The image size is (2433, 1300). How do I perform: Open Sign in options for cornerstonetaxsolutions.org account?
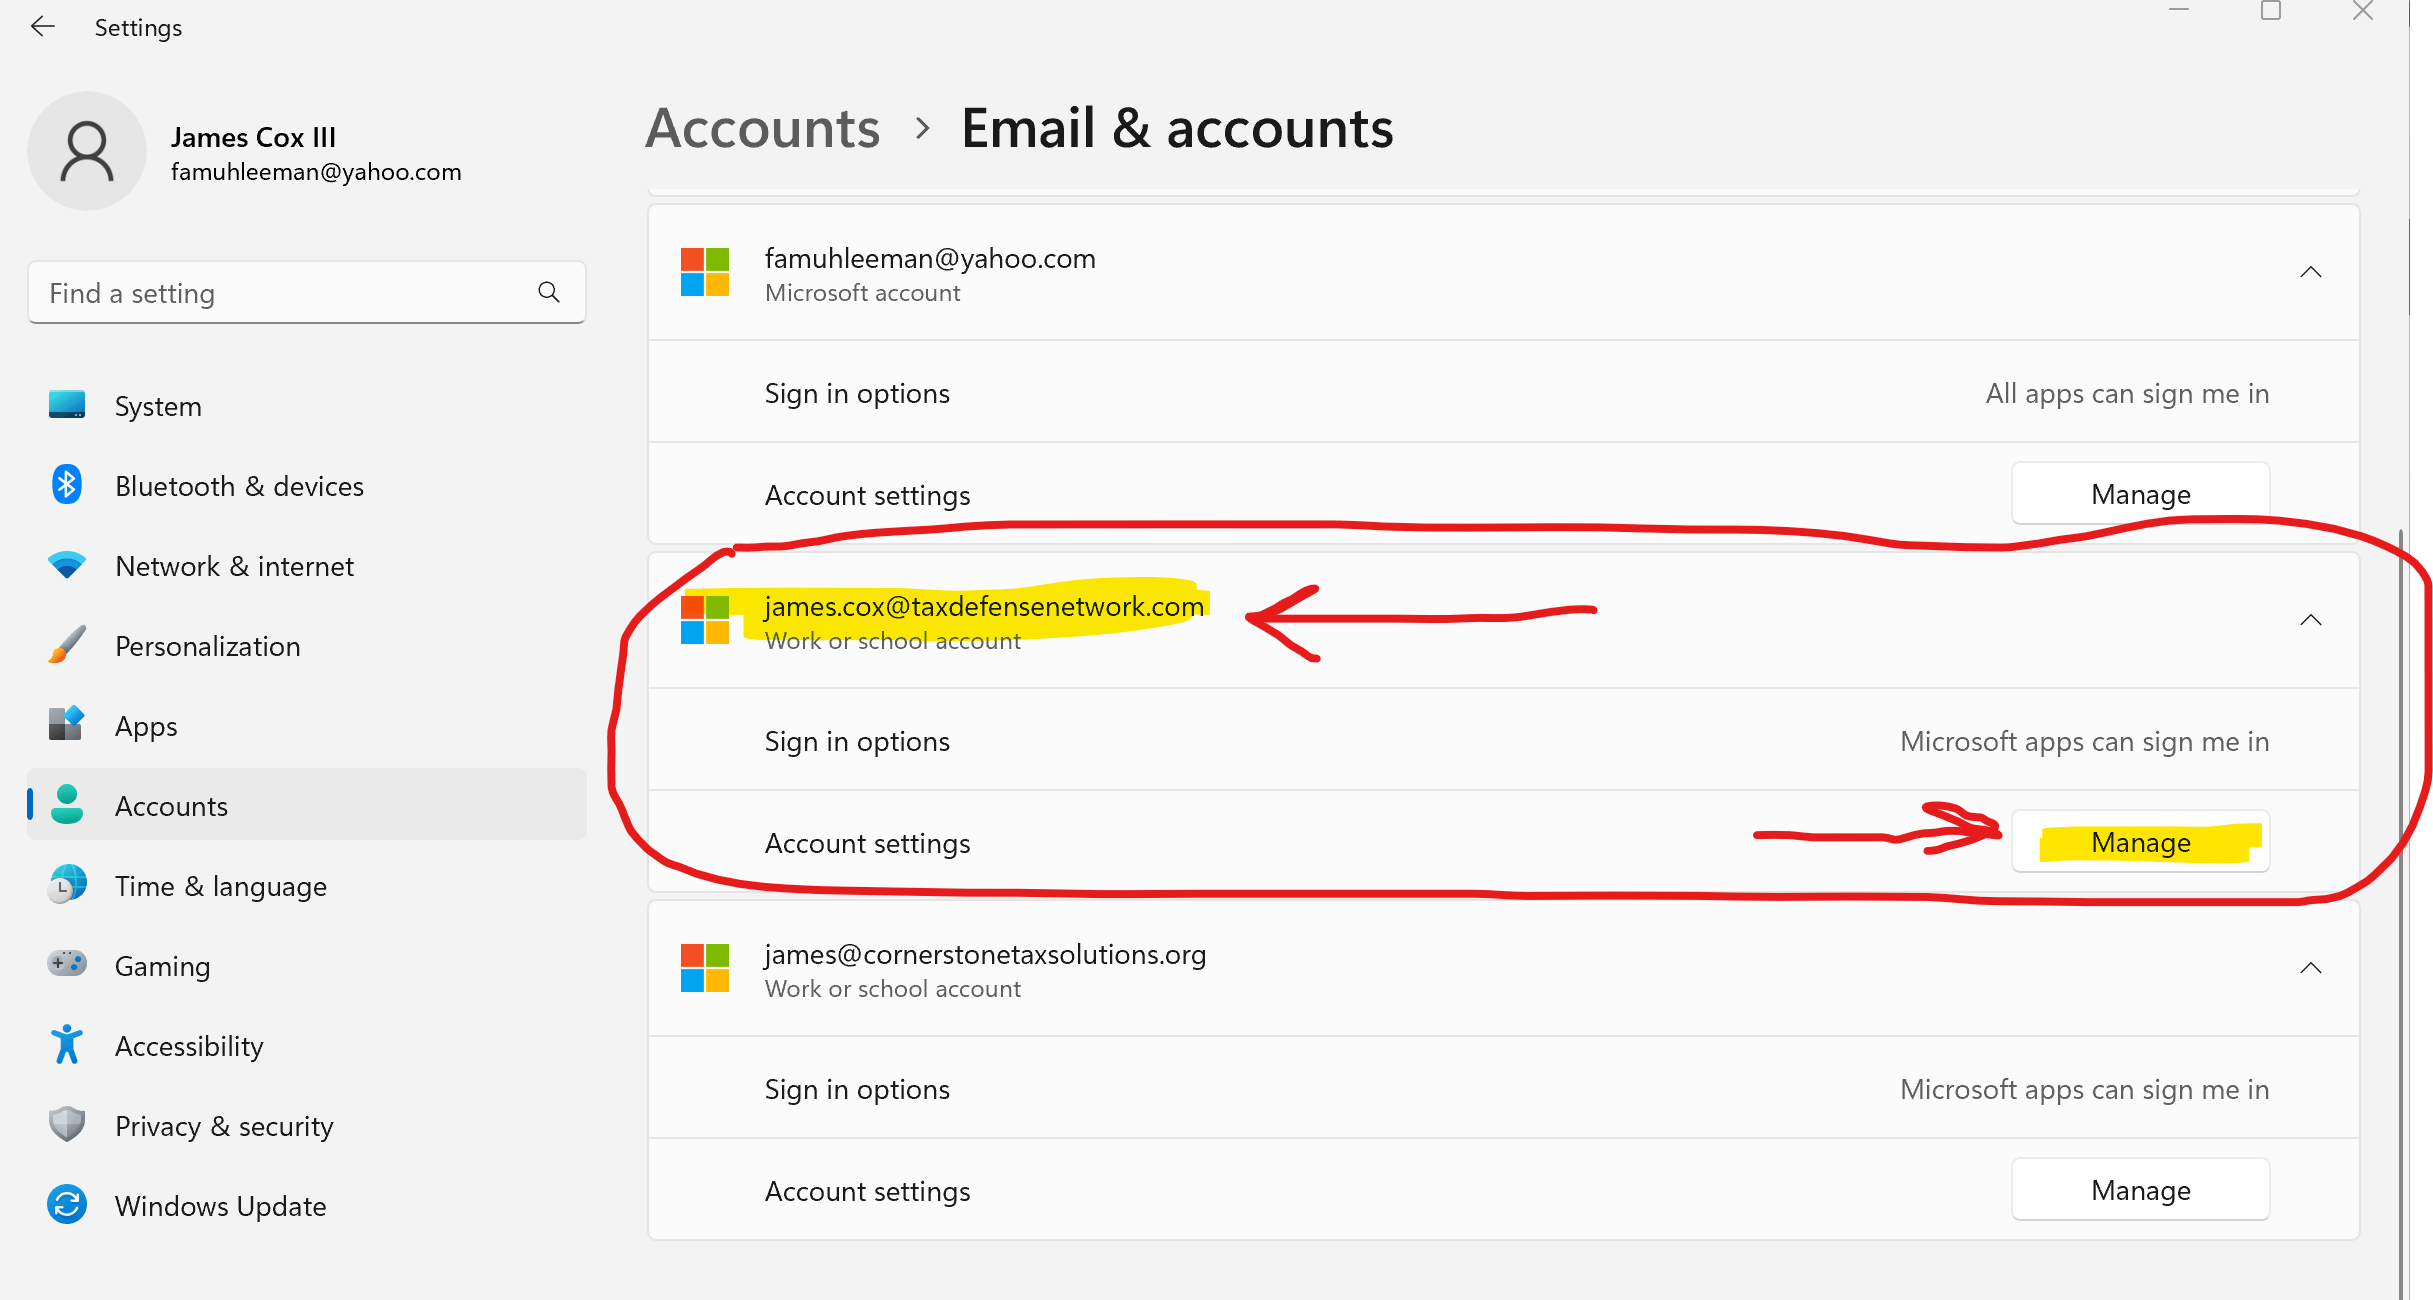[x=1503, y=1089]
